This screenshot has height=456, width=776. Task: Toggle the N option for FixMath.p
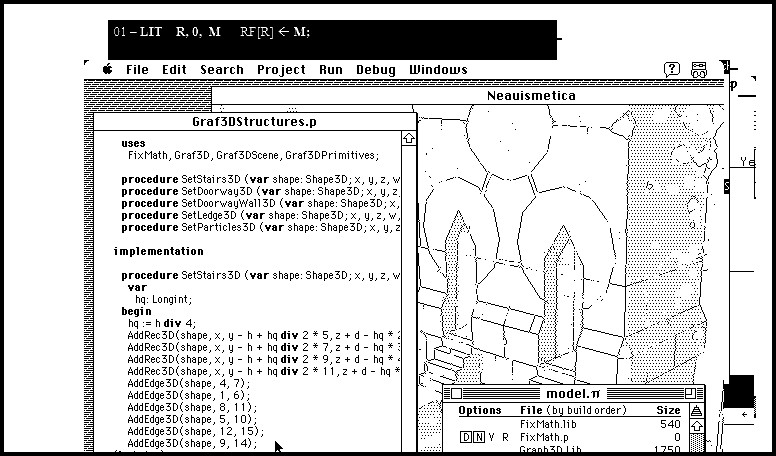coord(478,438)
